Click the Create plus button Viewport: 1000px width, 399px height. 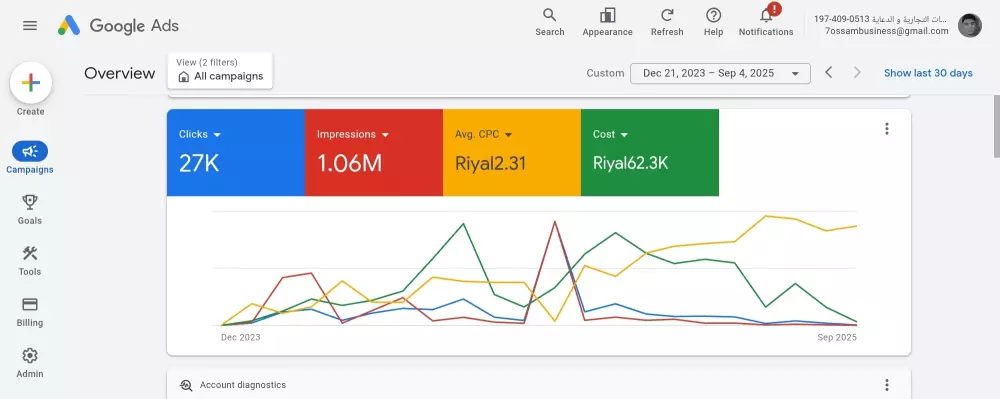[x=31, y=83]
